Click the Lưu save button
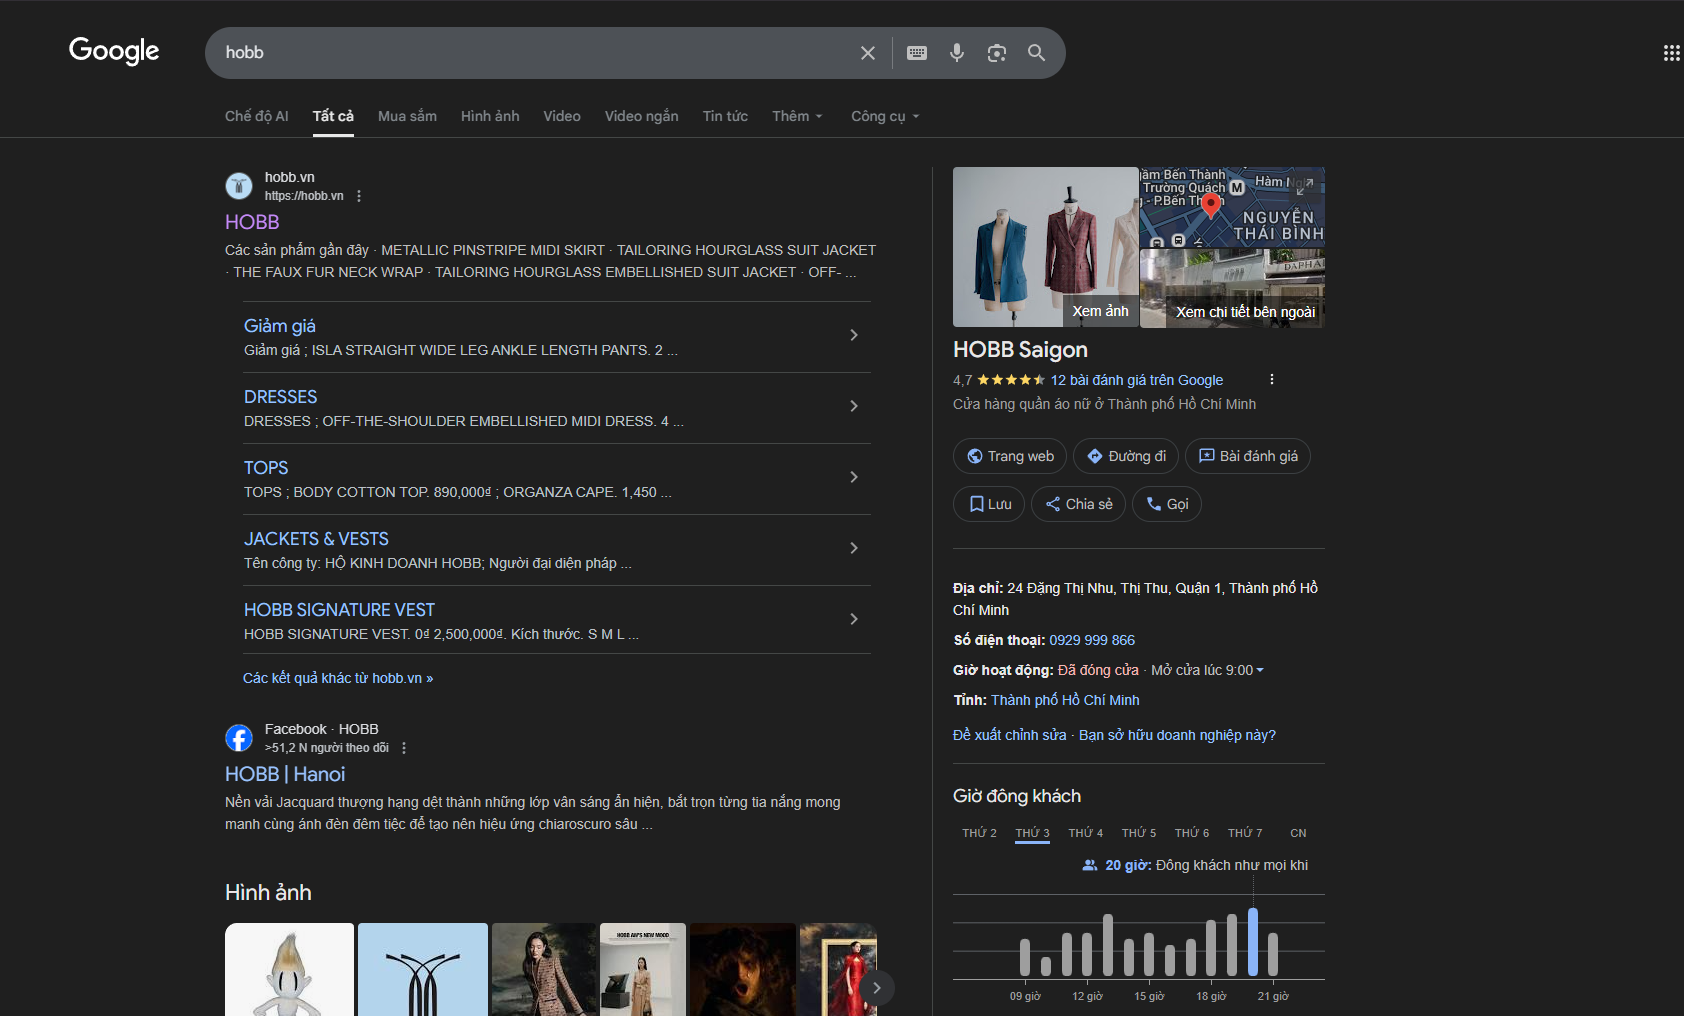The width and height of the screenshot is (1684, 1016). point(989,504)
